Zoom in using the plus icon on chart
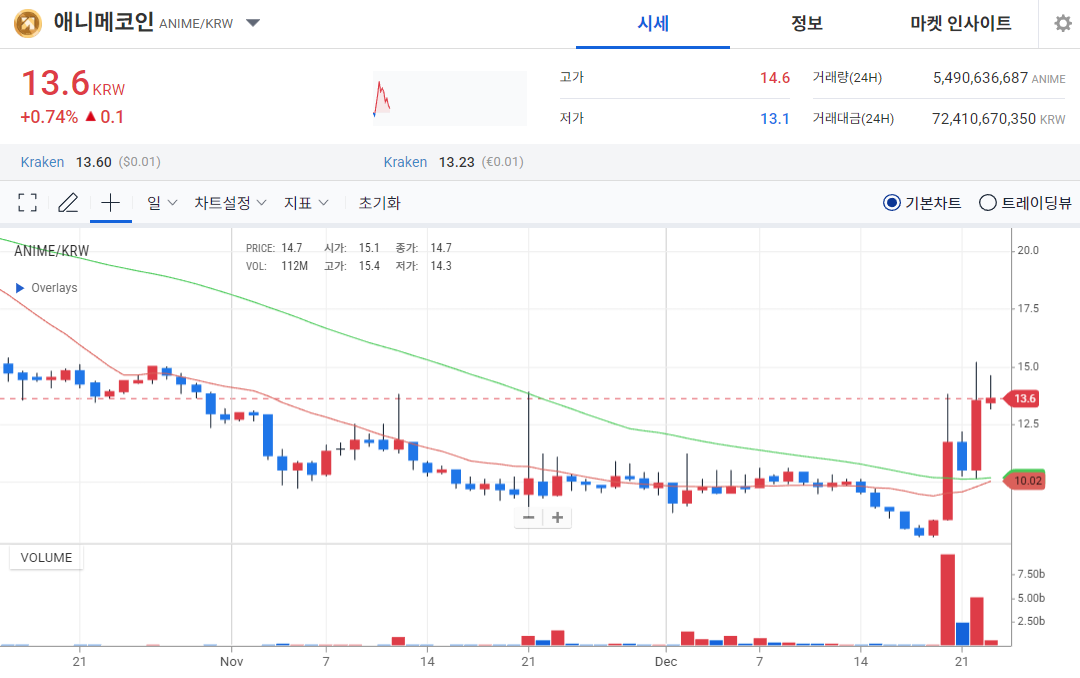1080x678 pixels. (556, 517)
